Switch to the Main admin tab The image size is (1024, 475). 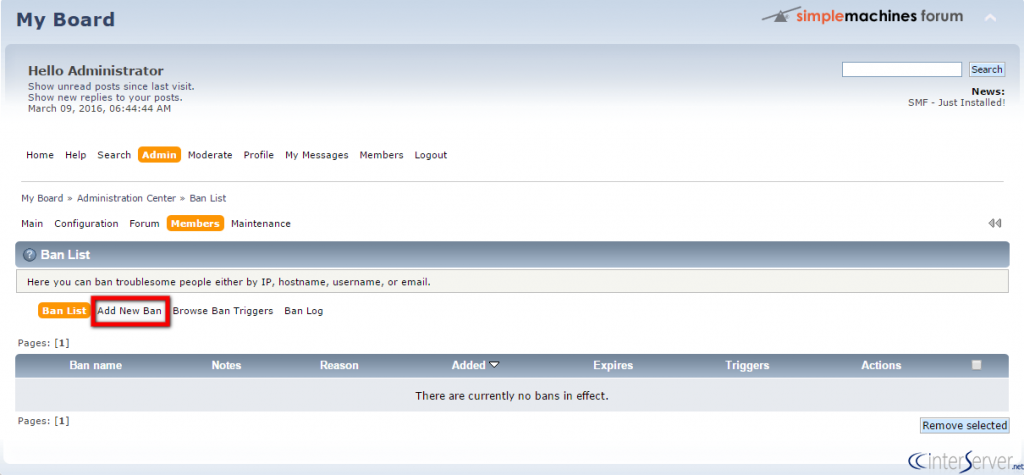[32, 223]
